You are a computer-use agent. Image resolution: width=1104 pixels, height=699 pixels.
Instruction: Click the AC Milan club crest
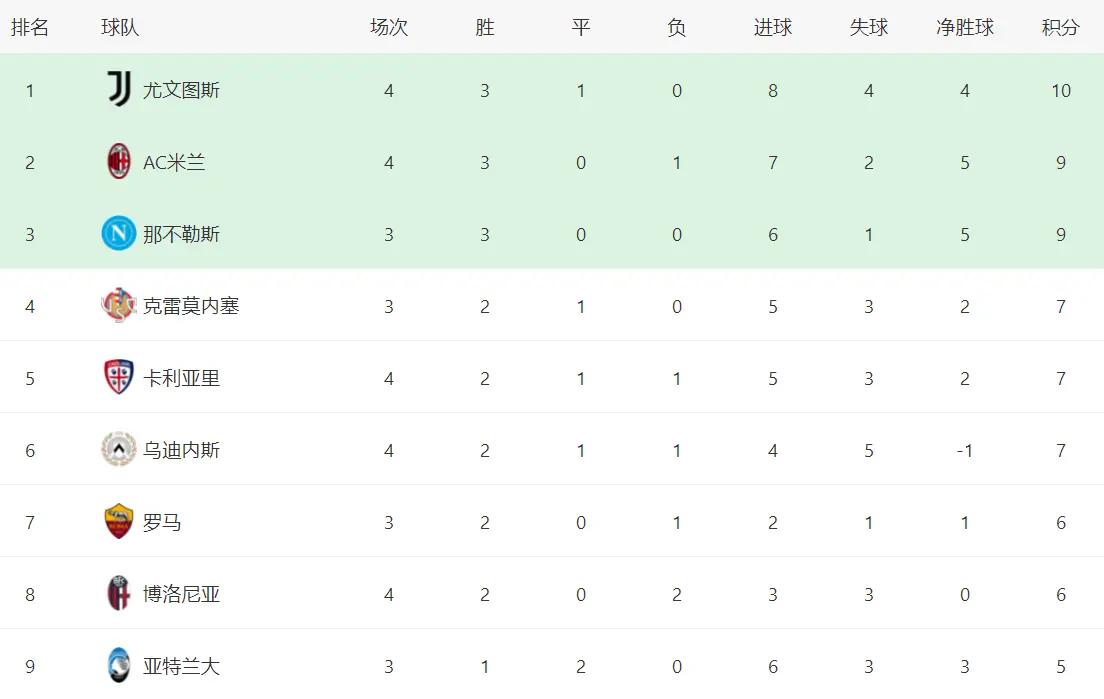(x=119, y=162)
